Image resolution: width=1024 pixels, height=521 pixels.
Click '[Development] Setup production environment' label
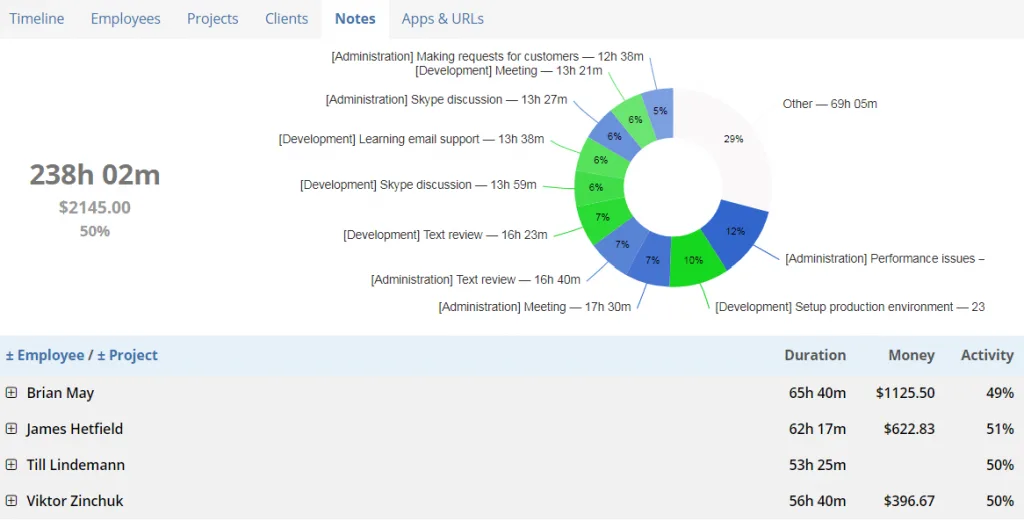point(850,307)
